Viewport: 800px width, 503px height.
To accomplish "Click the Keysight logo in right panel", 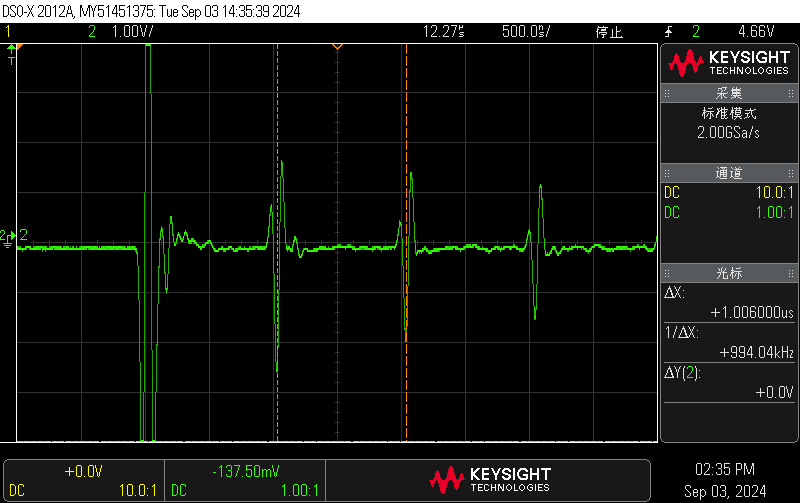I will tap(729, 64).
